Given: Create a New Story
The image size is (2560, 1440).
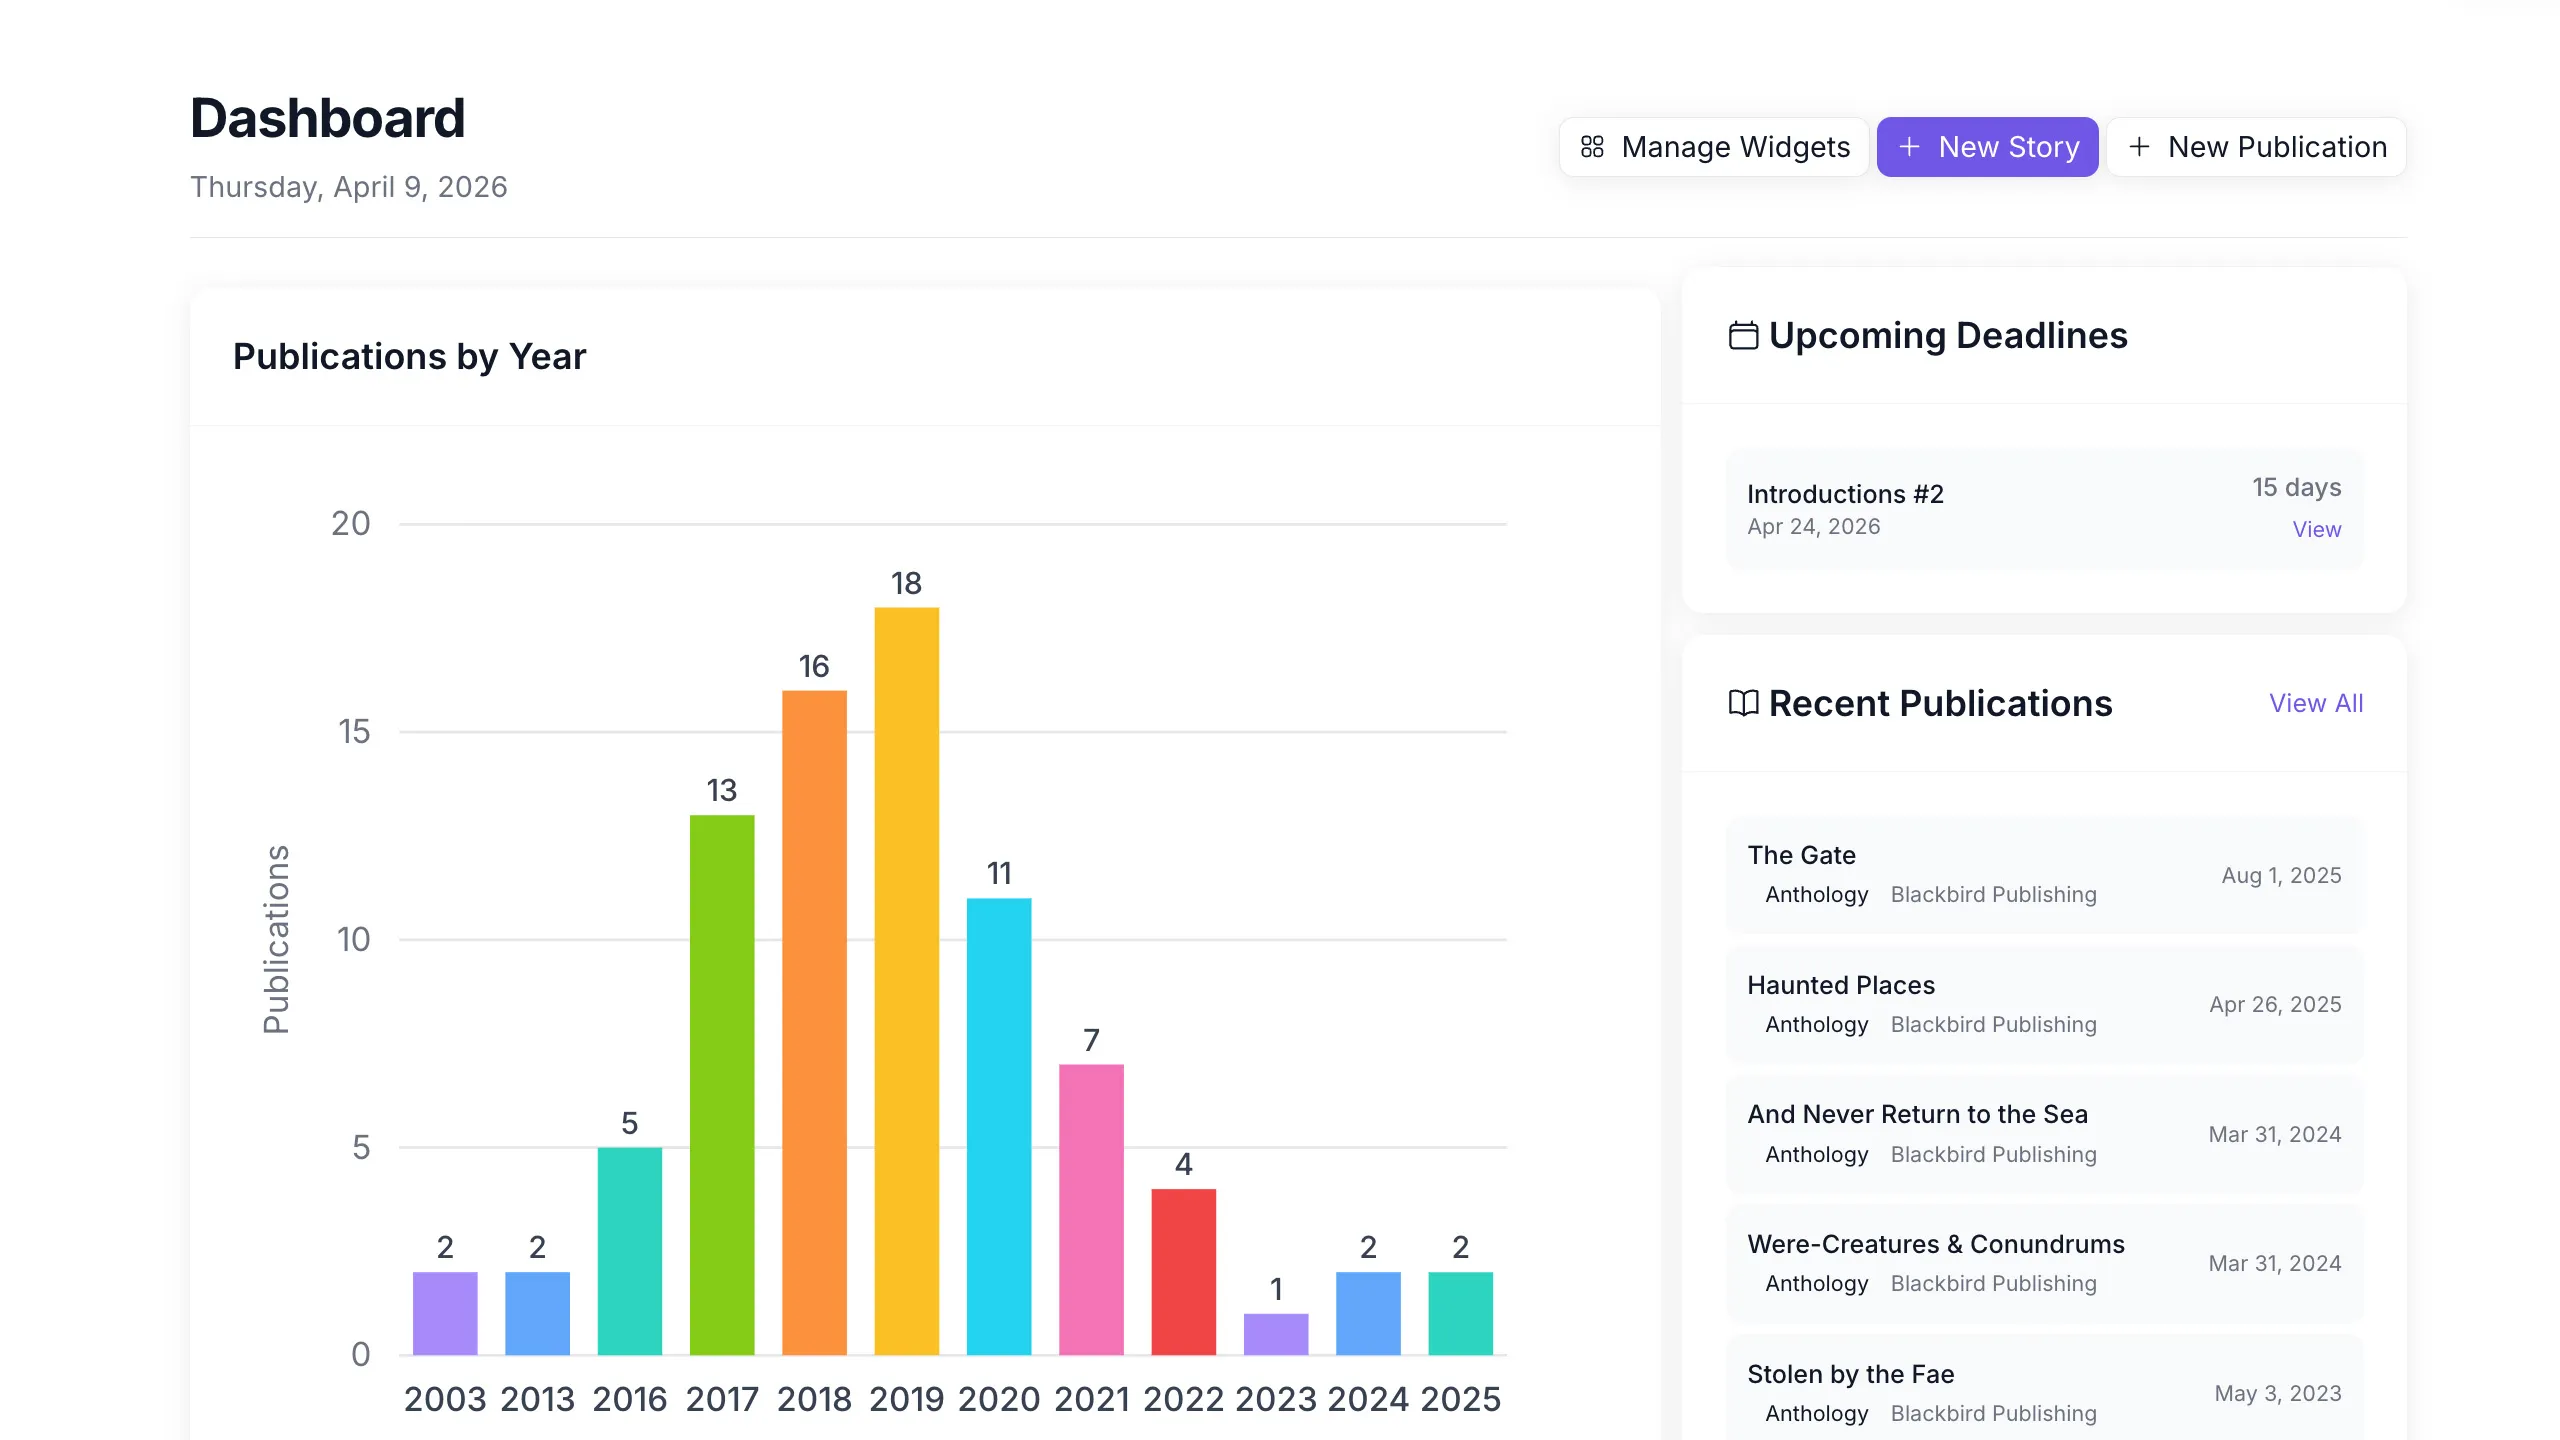Looking at the screenshot, I should tap(1987, 146).
